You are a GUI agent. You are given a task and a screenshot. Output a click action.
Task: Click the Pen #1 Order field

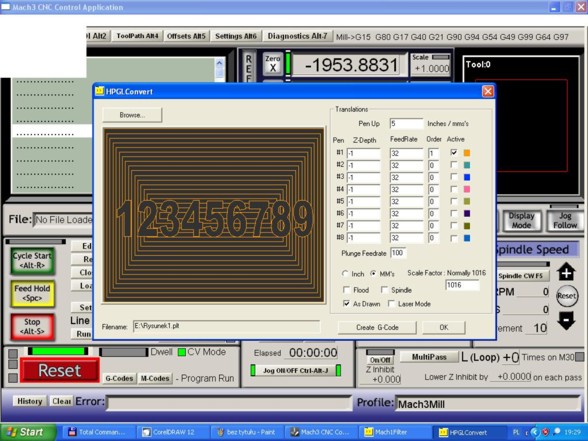coord(434,153)
